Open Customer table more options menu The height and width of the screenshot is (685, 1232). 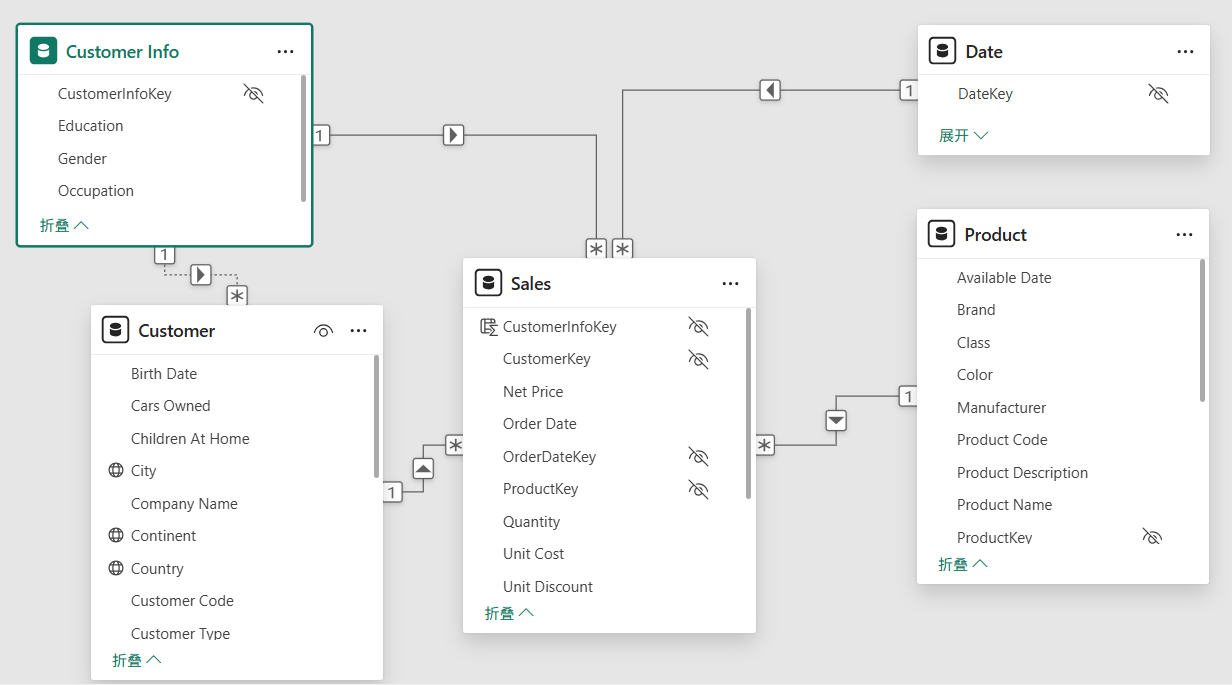[358, 330]
